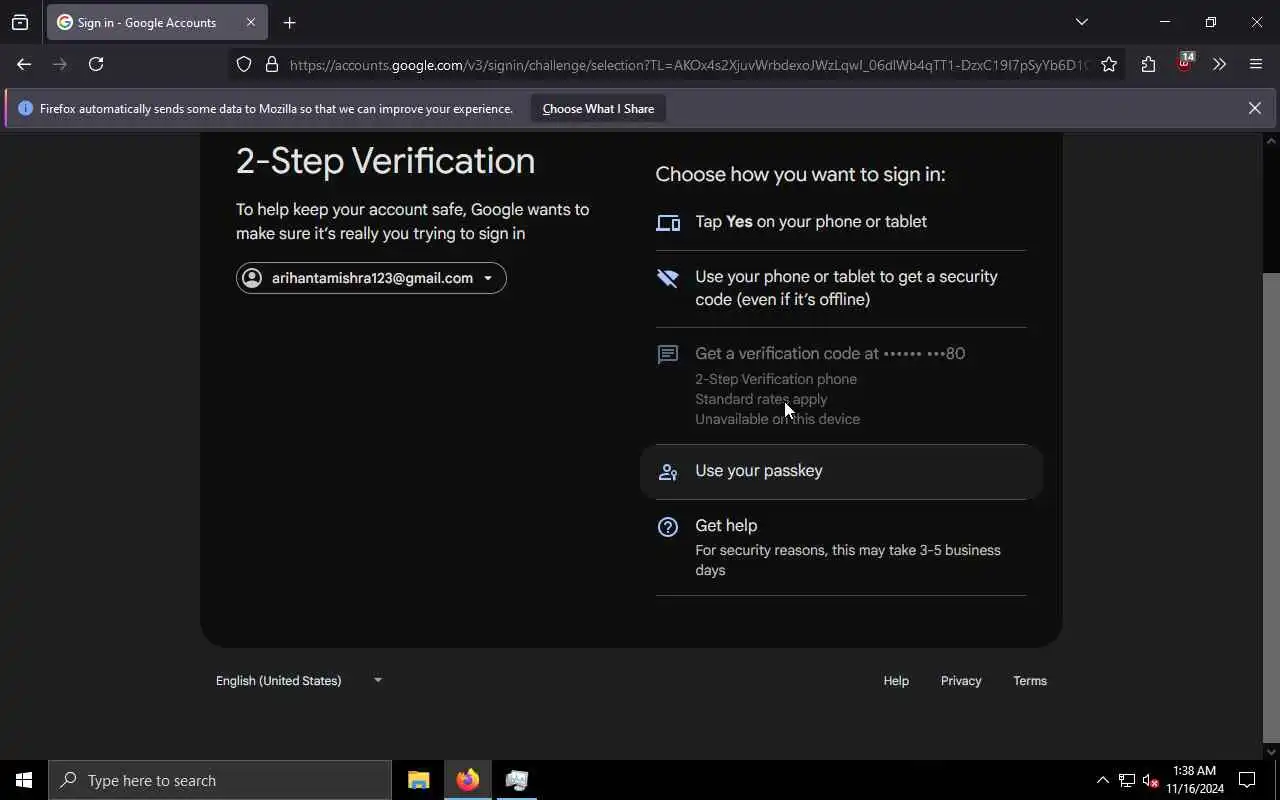Open the Privacy footer link

click(961, 681)
